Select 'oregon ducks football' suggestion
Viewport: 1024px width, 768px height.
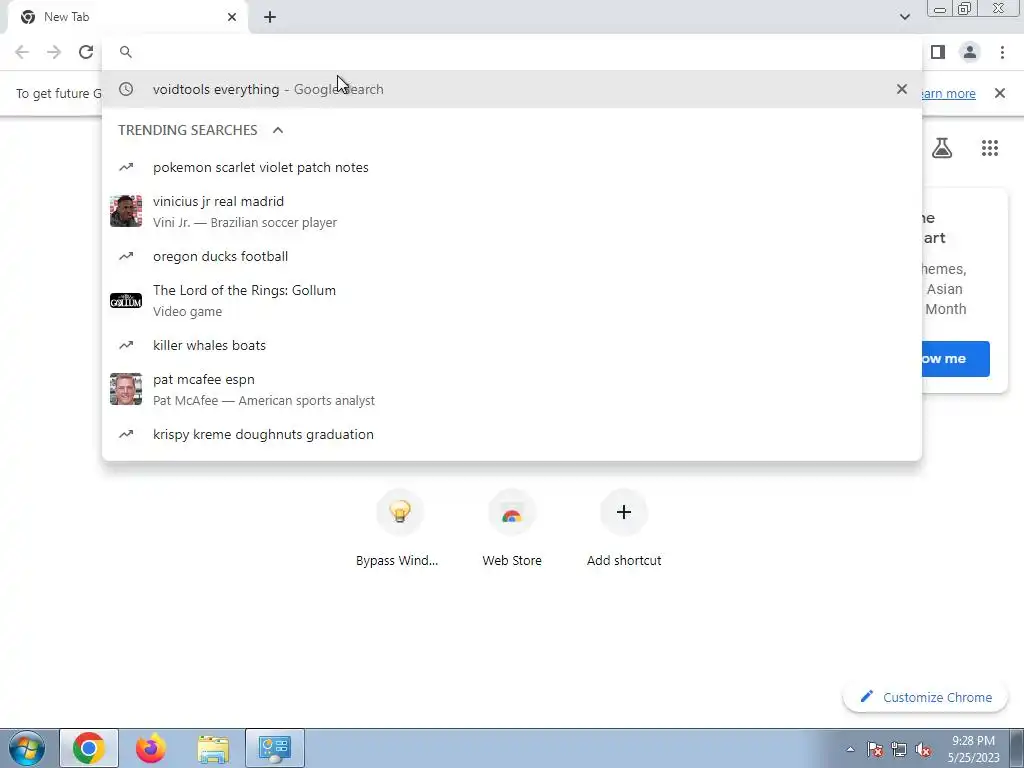pos(512,256)
